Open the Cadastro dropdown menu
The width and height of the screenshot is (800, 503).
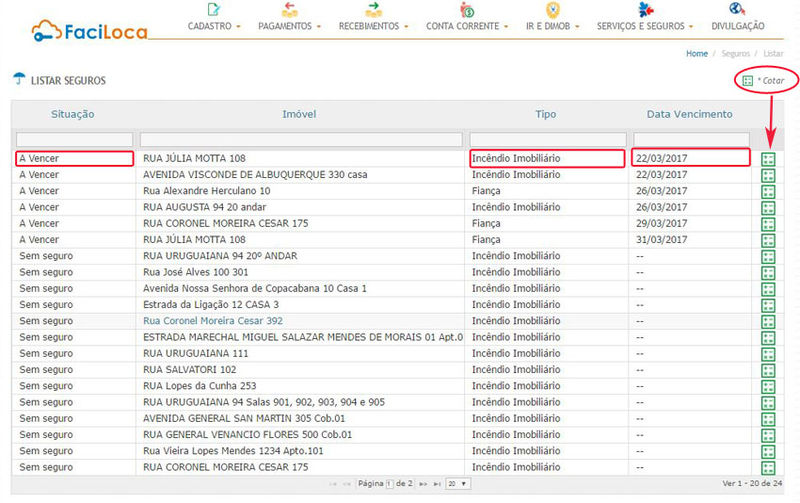(214, 26)
